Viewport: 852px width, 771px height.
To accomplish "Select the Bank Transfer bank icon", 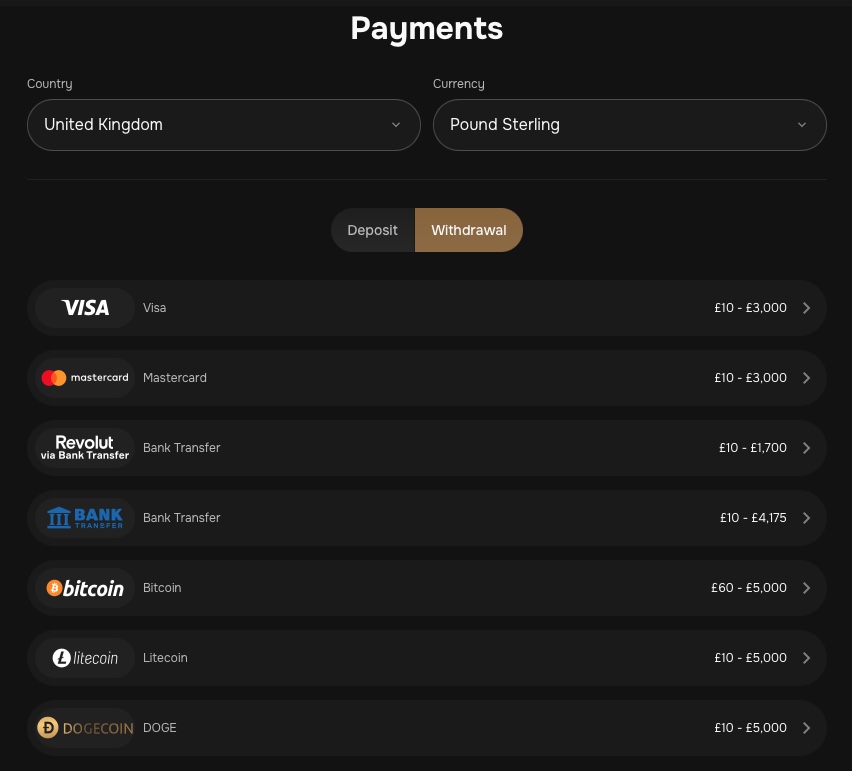I will click(x=84, y=517).
